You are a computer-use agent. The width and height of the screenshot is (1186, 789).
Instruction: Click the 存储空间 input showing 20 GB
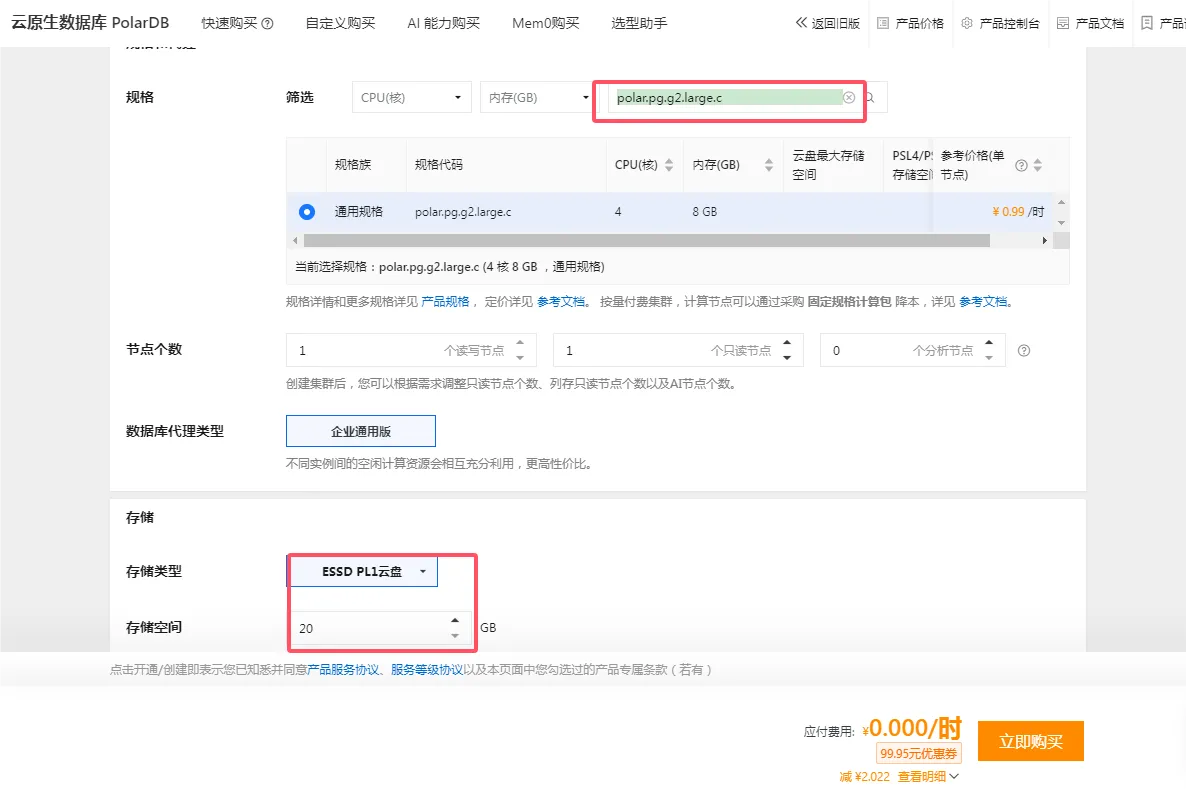click(x=380, y=628)
